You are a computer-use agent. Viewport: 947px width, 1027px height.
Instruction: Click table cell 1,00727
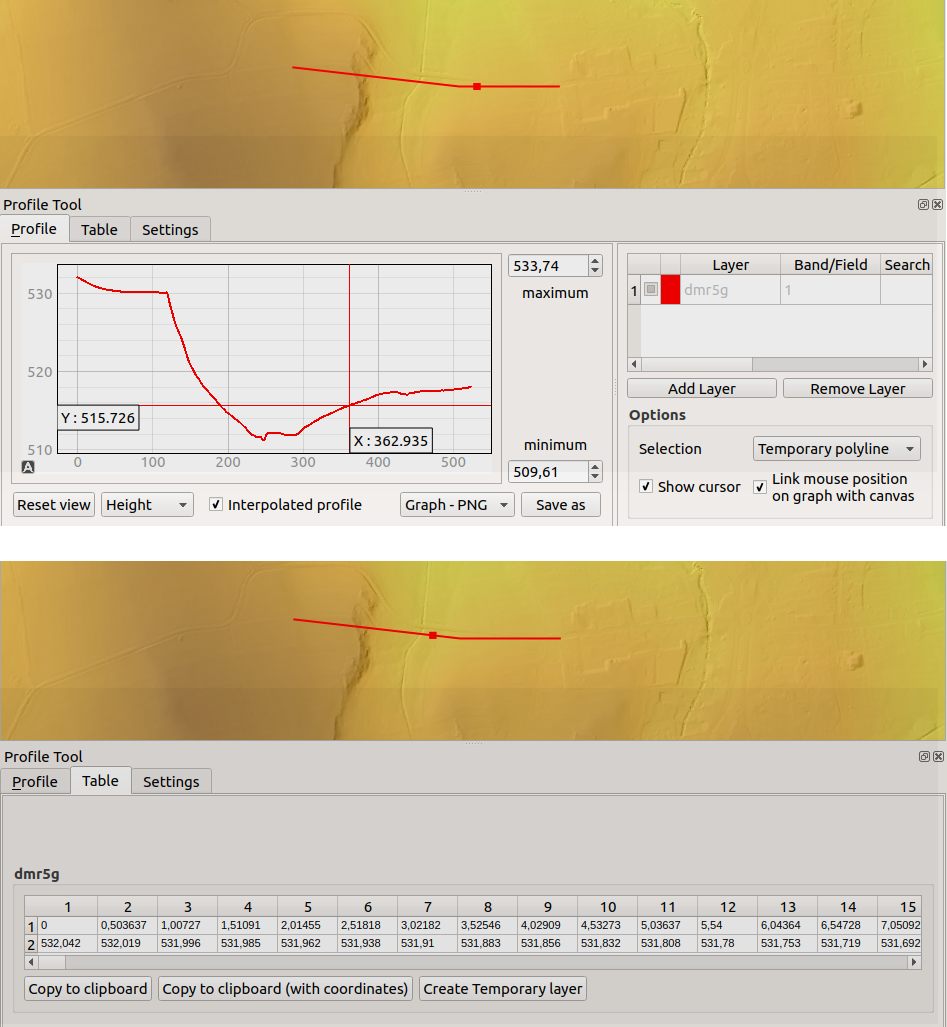[187, 925]
